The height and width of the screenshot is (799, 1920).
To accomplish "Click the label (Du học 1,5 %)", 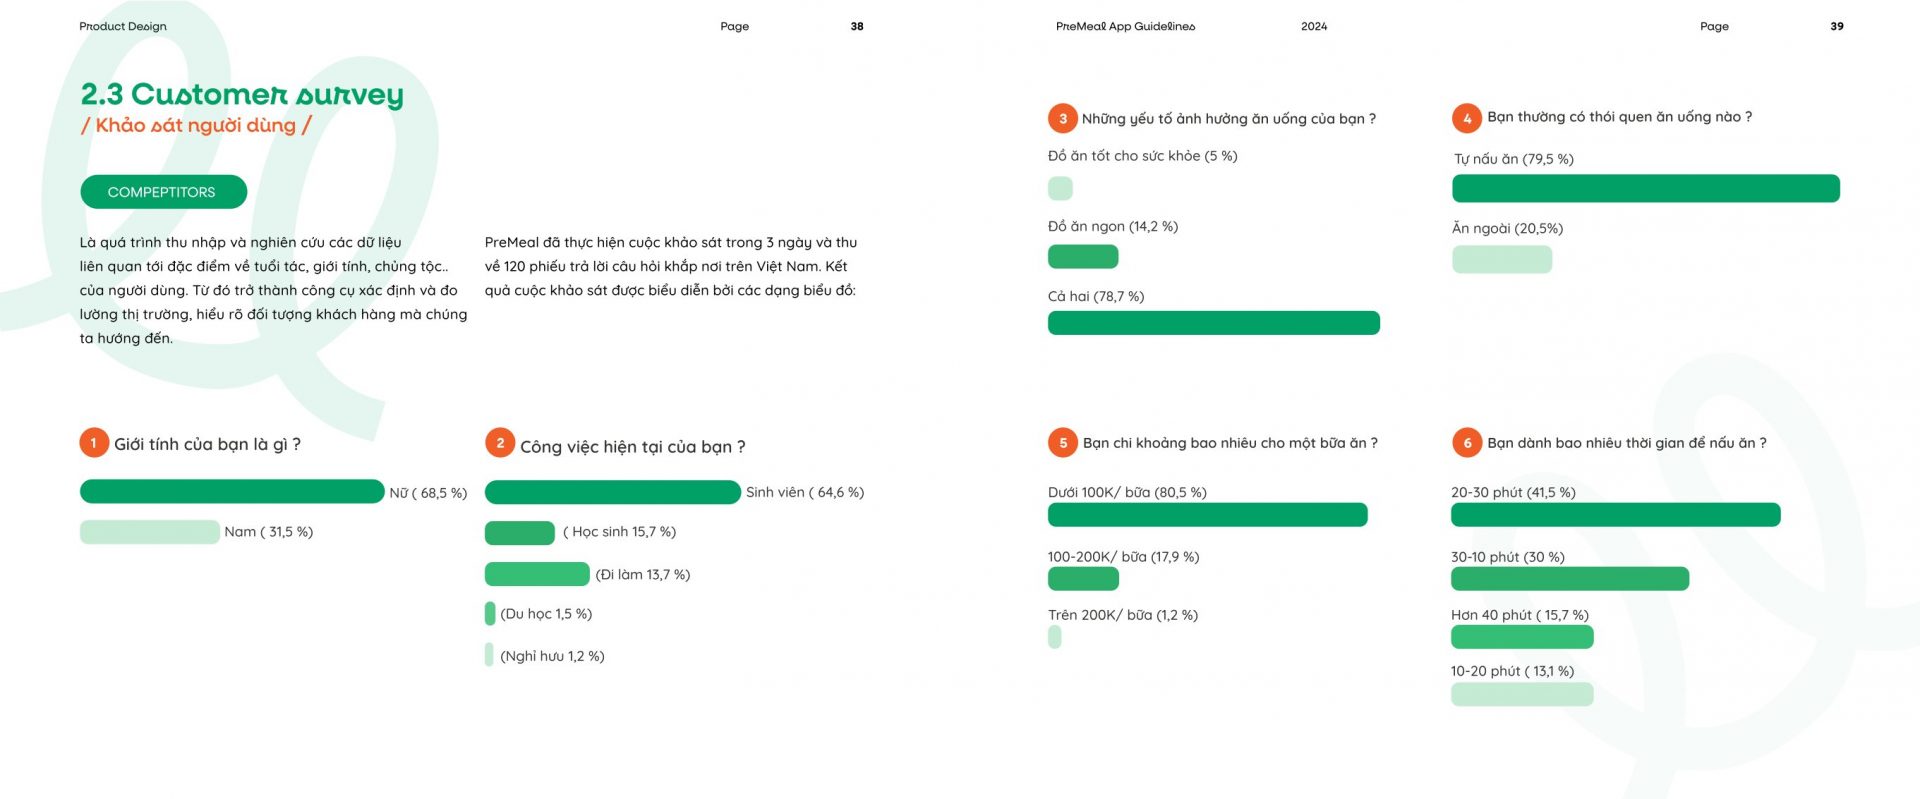I will (546, 614).
